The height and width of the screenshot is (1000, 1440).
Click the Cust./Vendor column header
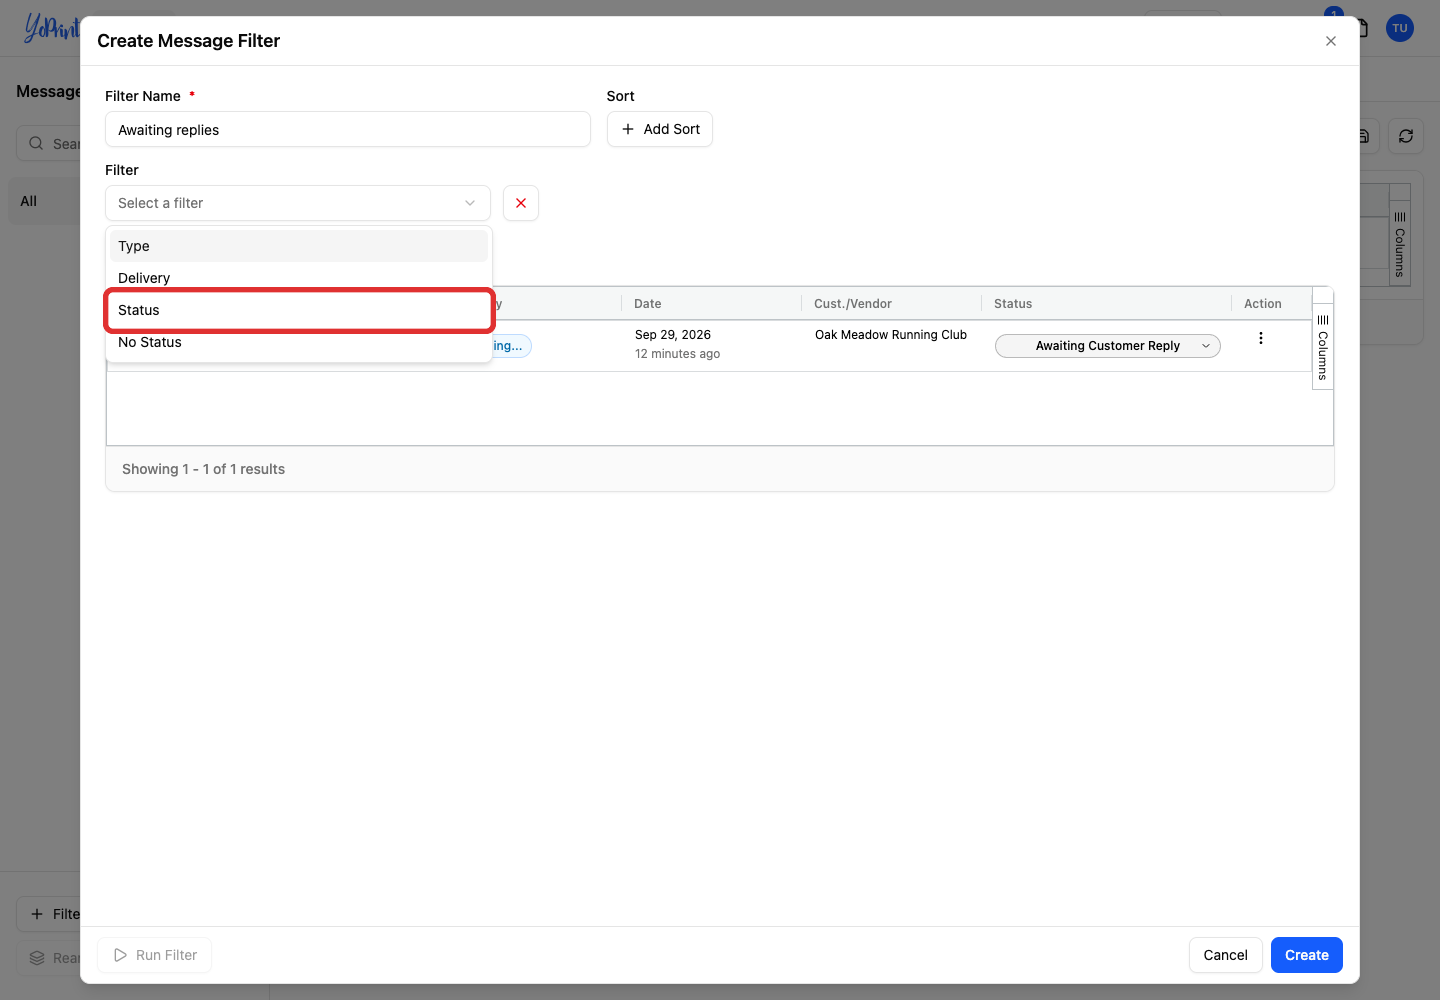pos(891,304)
